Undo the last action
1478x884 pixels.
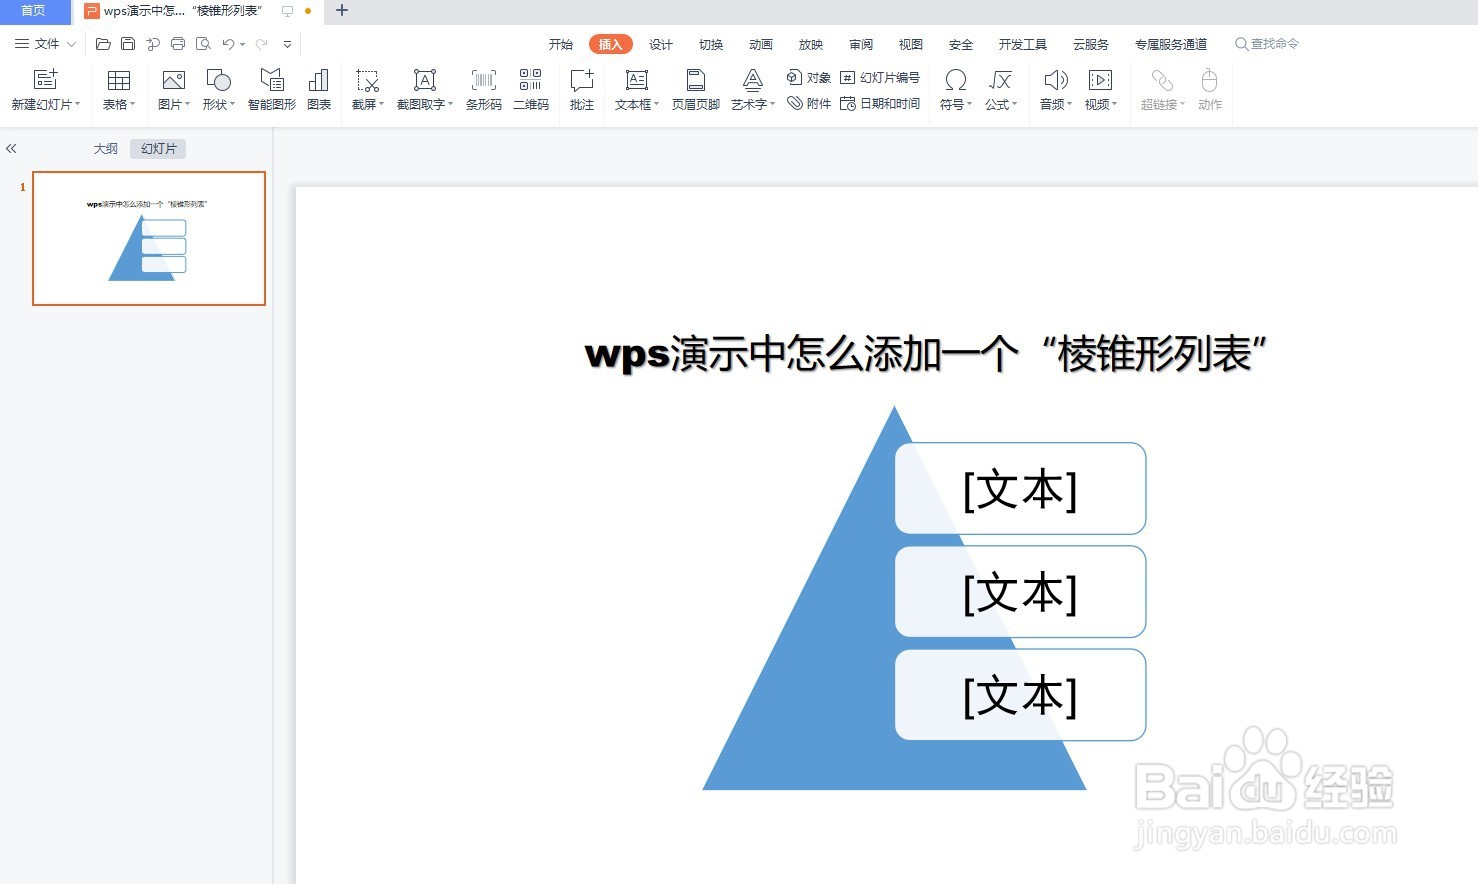(x=229, y=44)
